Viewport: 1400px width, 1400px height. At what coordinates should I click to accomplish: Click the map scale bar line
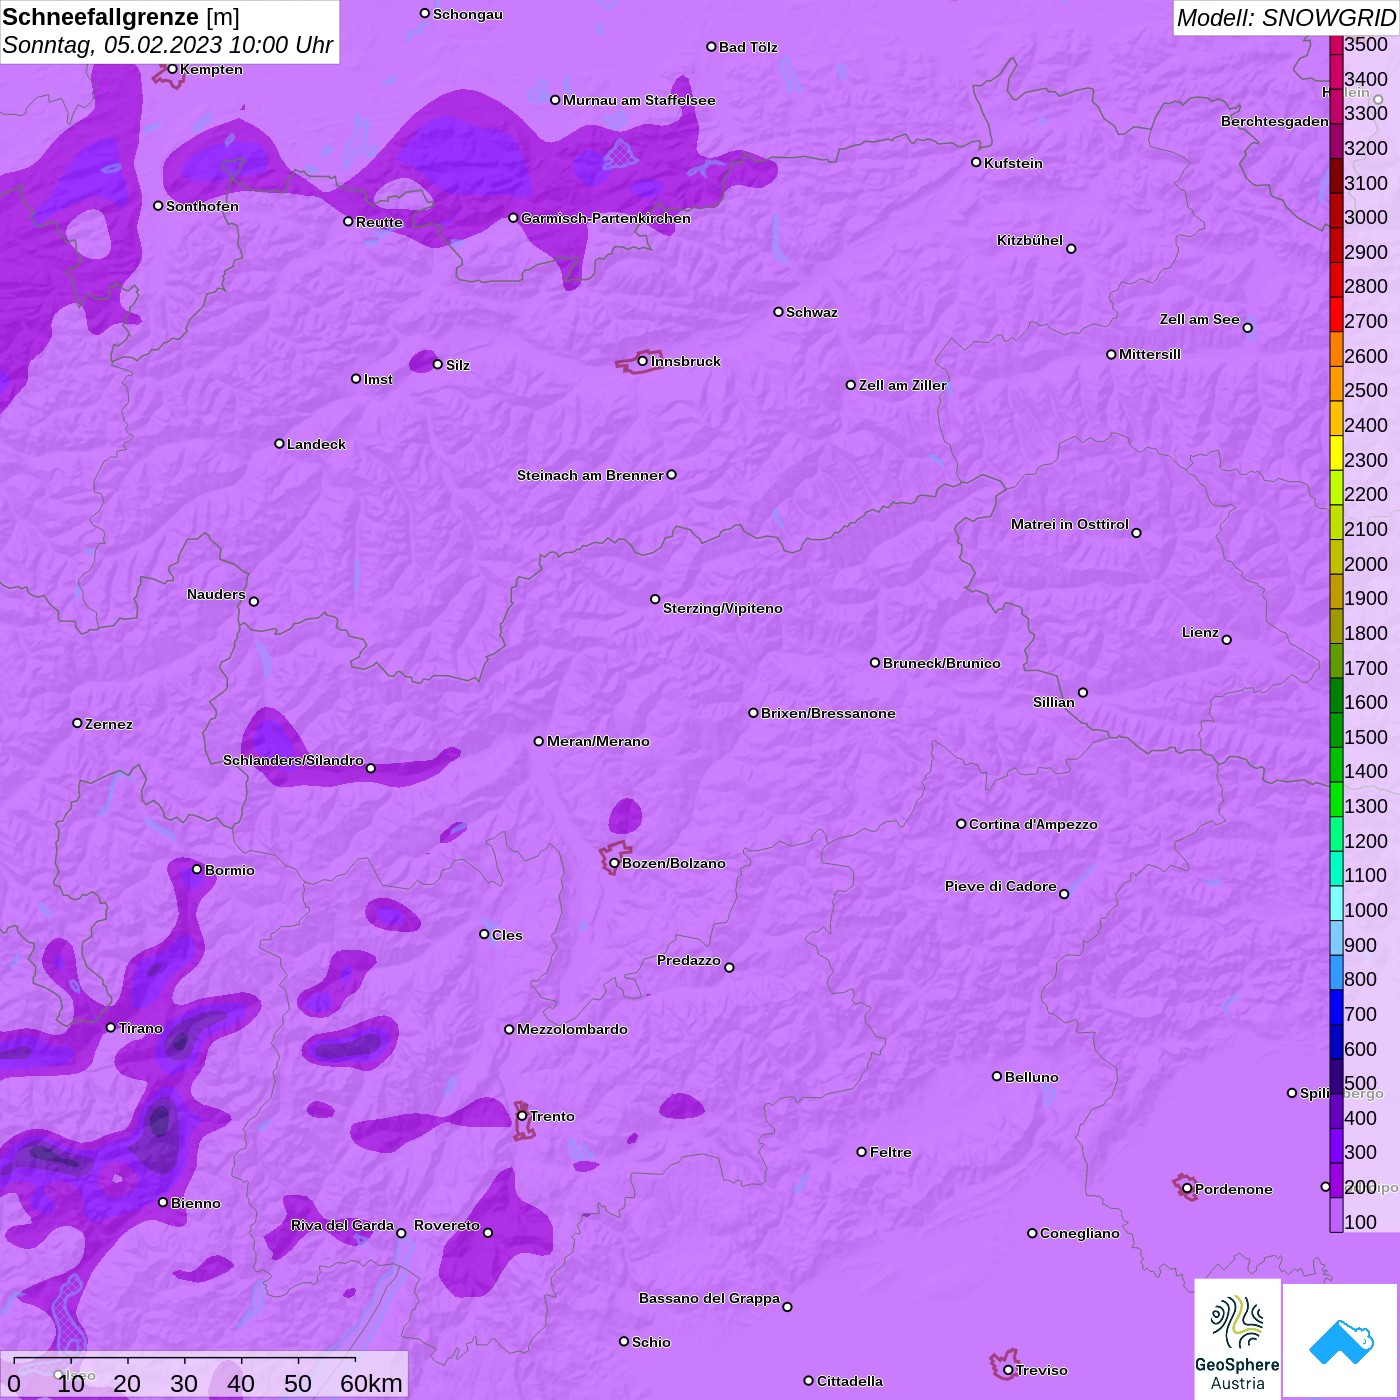[x=185, y=1359]
